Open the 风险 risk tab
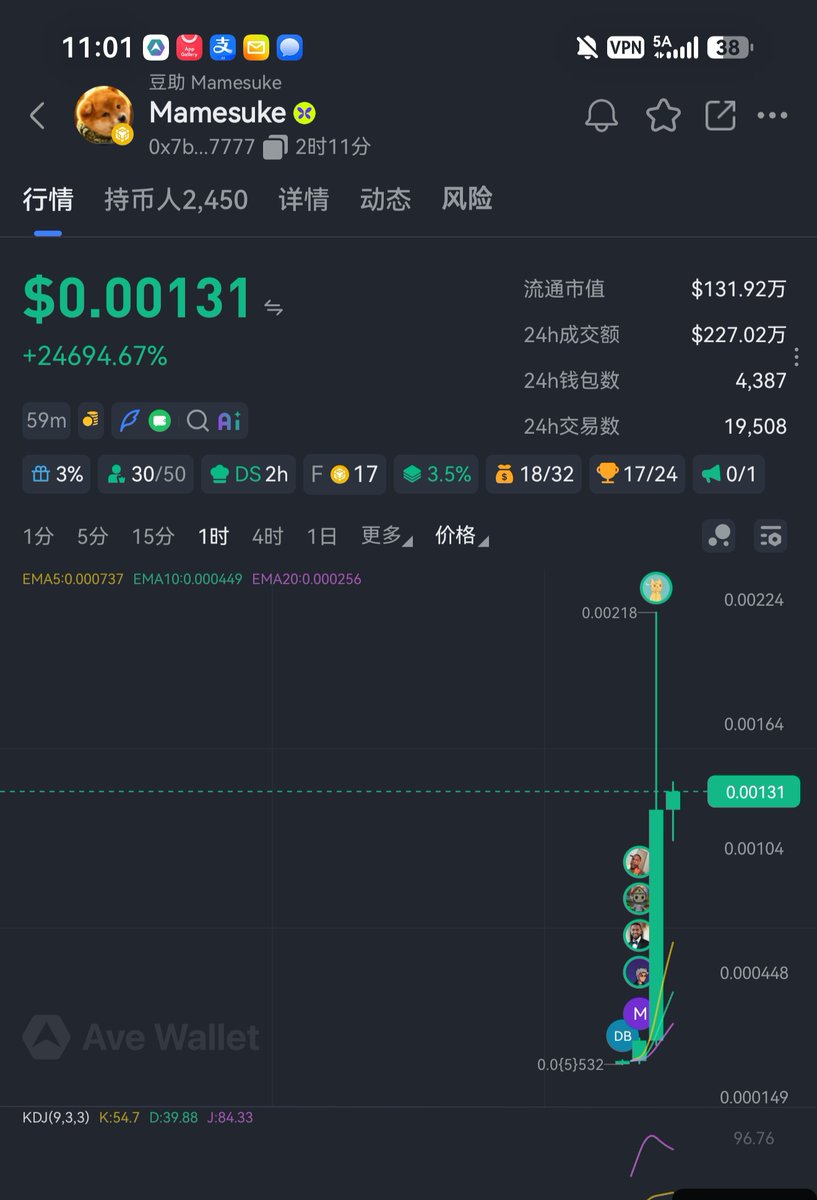The width and height of the screenshot is (817, 1200). pos(467,199)
